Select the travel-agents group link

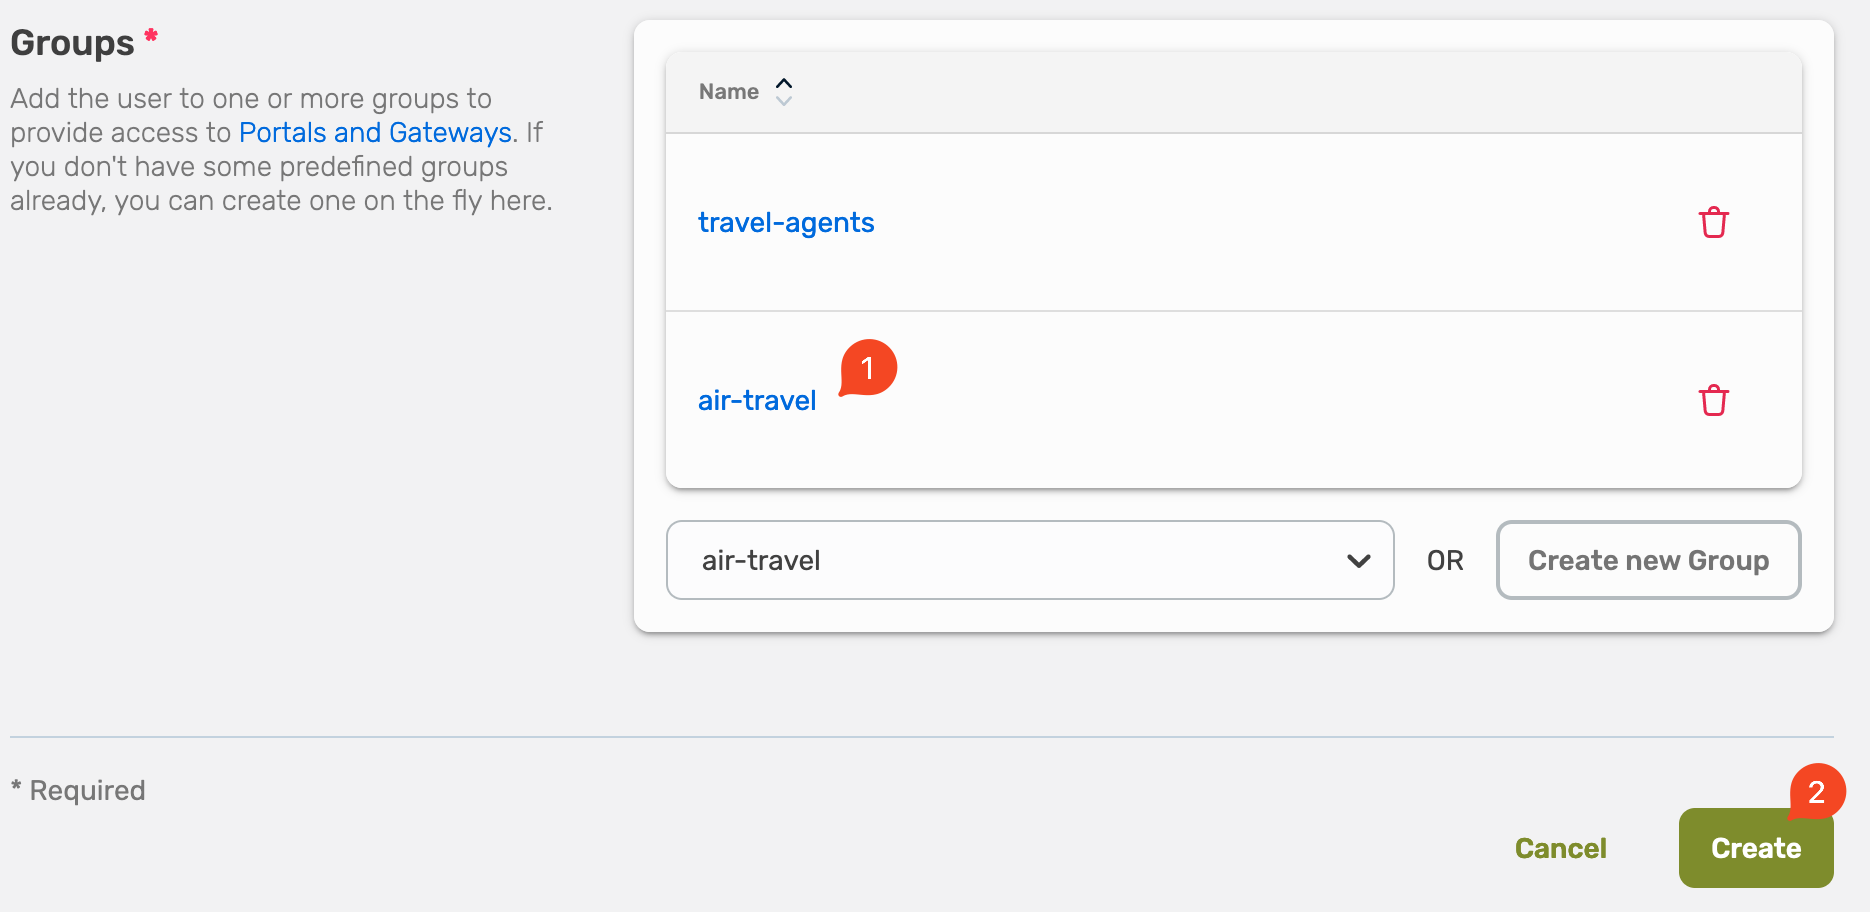pyautogui.click(x=786, y=222)
